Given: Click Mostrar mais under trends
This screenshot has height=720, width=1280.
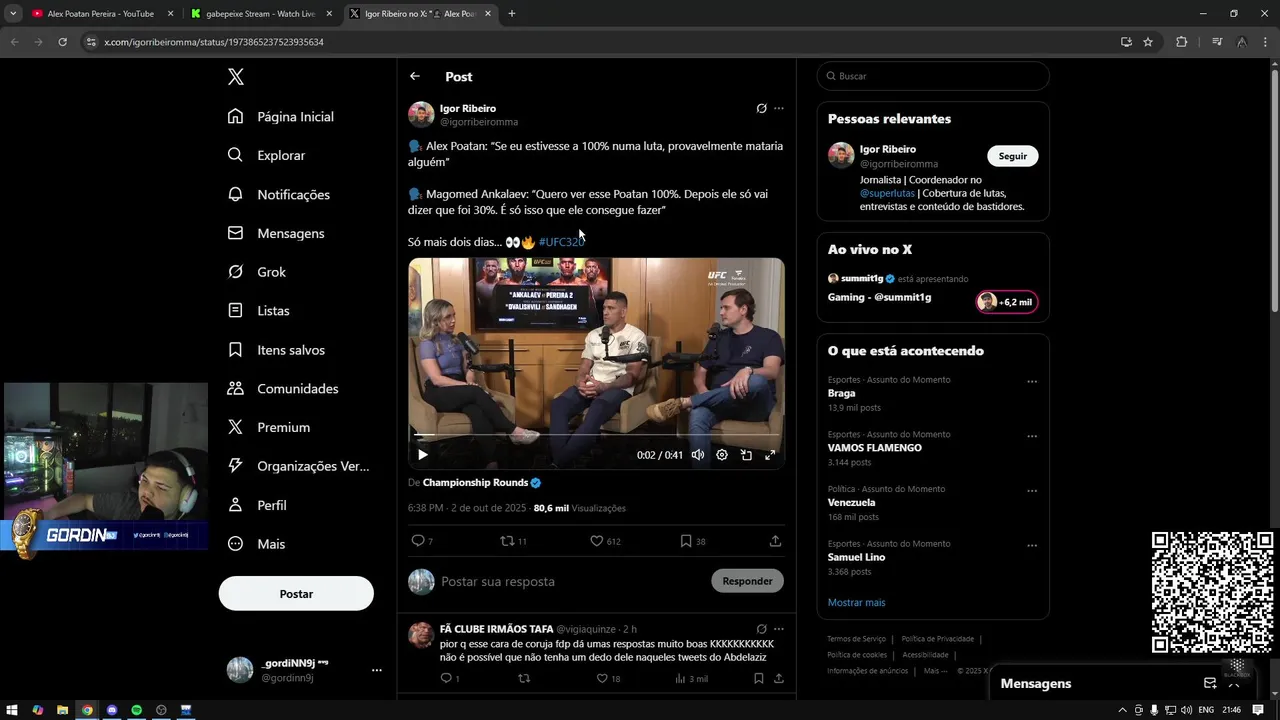Looking at the screenshot, I should [856, 603].
